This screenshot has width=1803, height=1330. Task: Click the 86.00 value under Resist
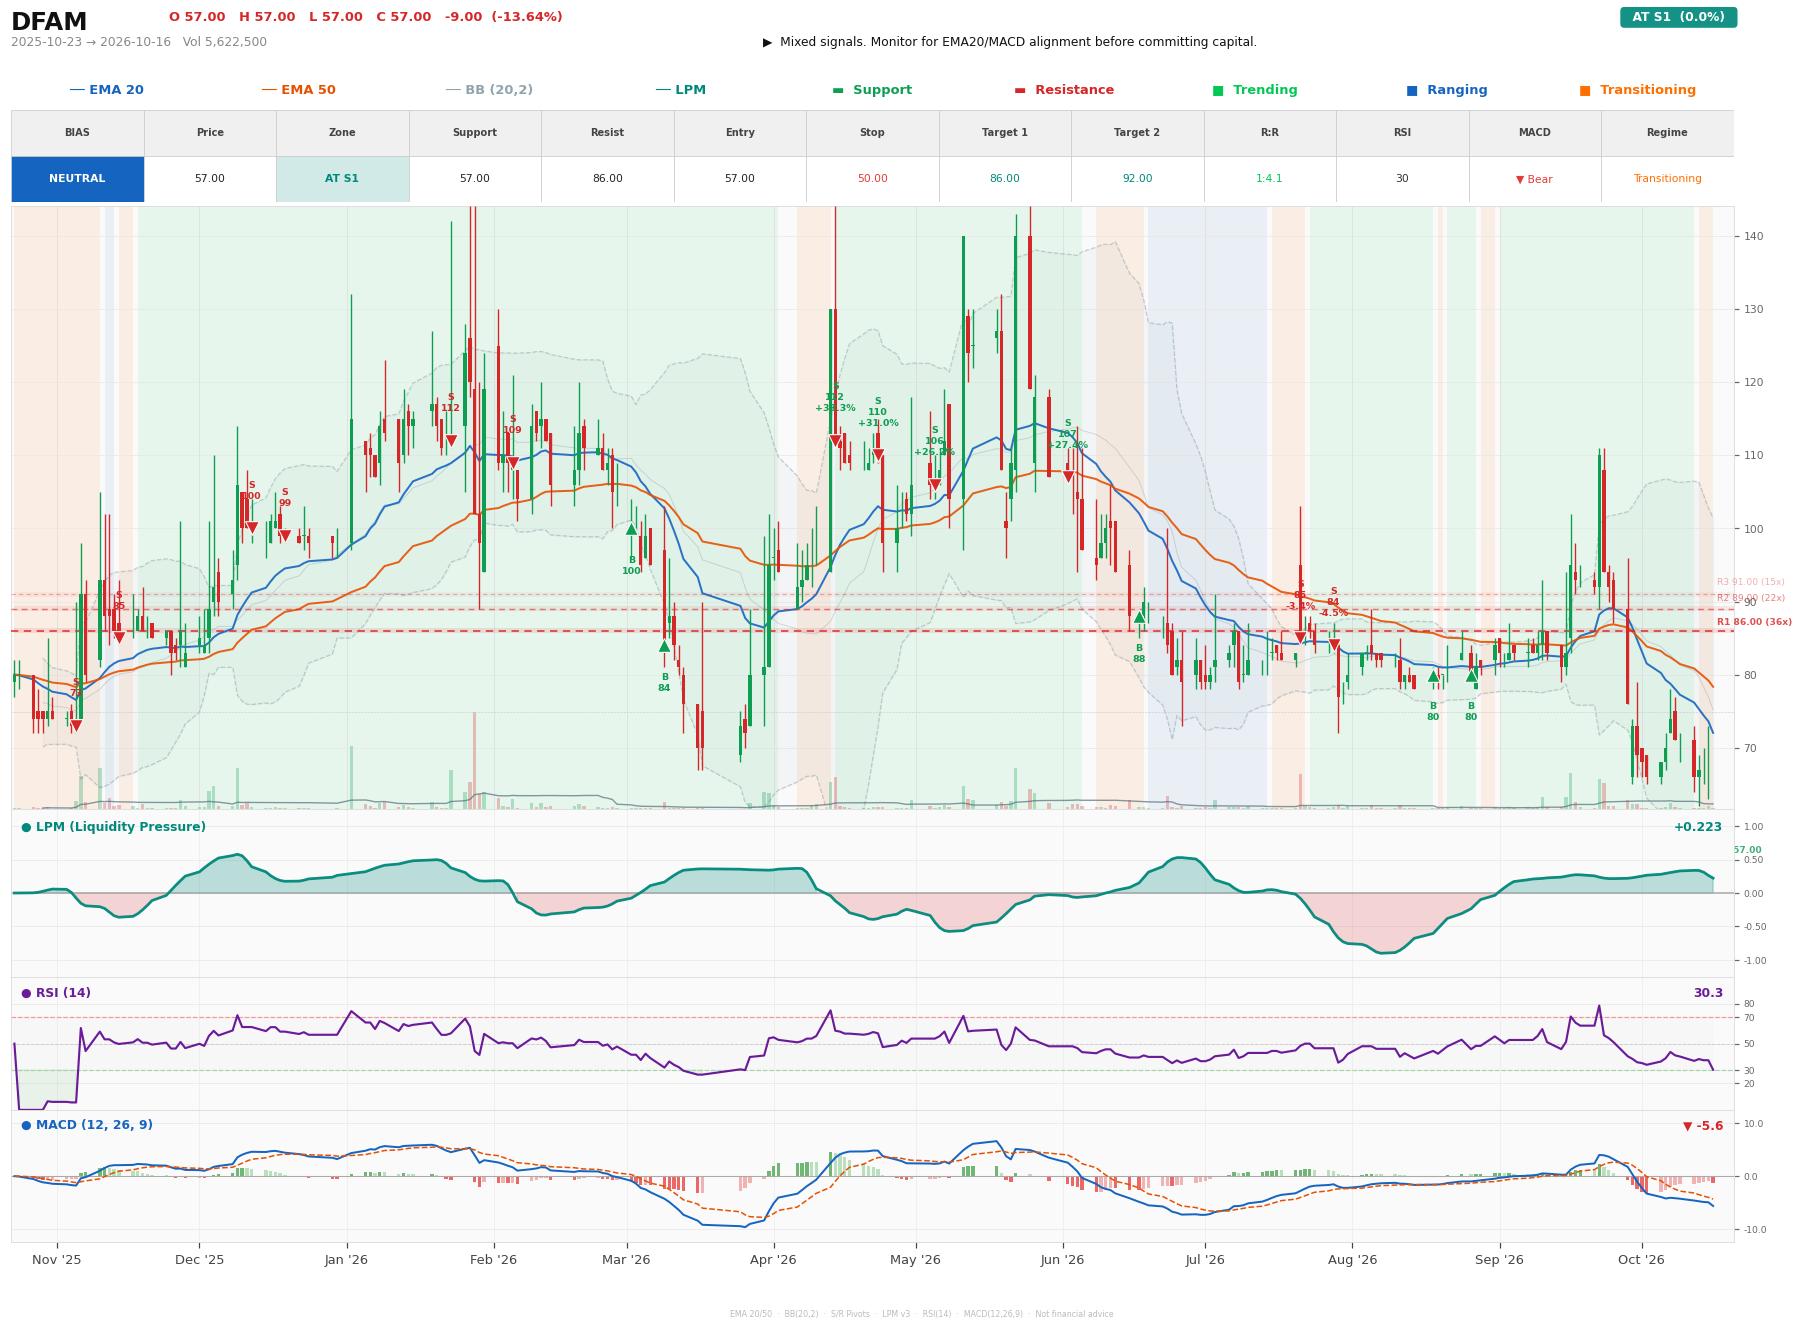pos(607,179)
